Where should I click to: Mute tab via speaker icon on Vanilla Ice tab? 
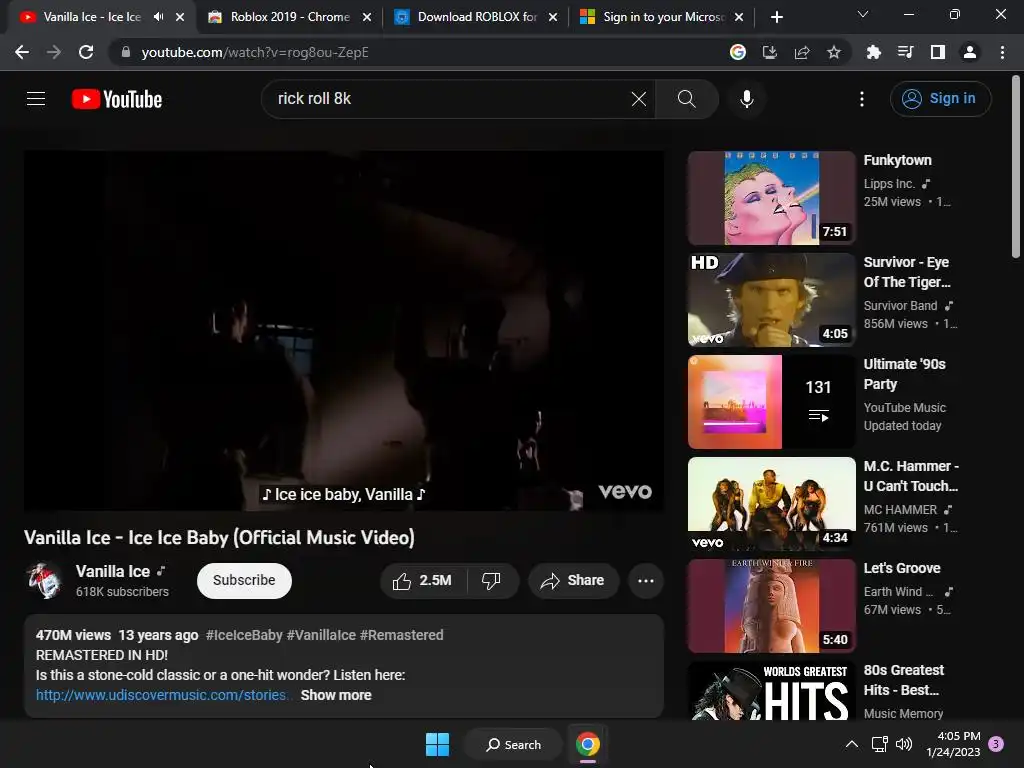pyautogui.click(x=159, y=17)
